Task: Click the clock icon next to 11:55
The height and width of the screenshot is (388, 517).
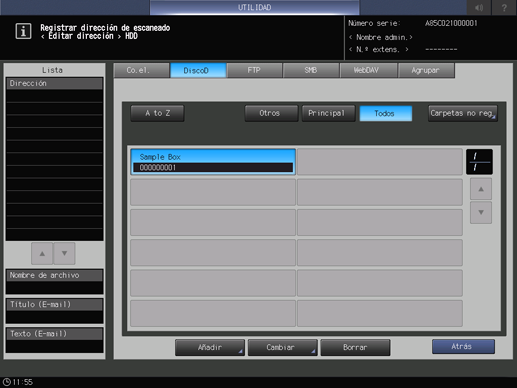Action: click(x=6, y=382)
